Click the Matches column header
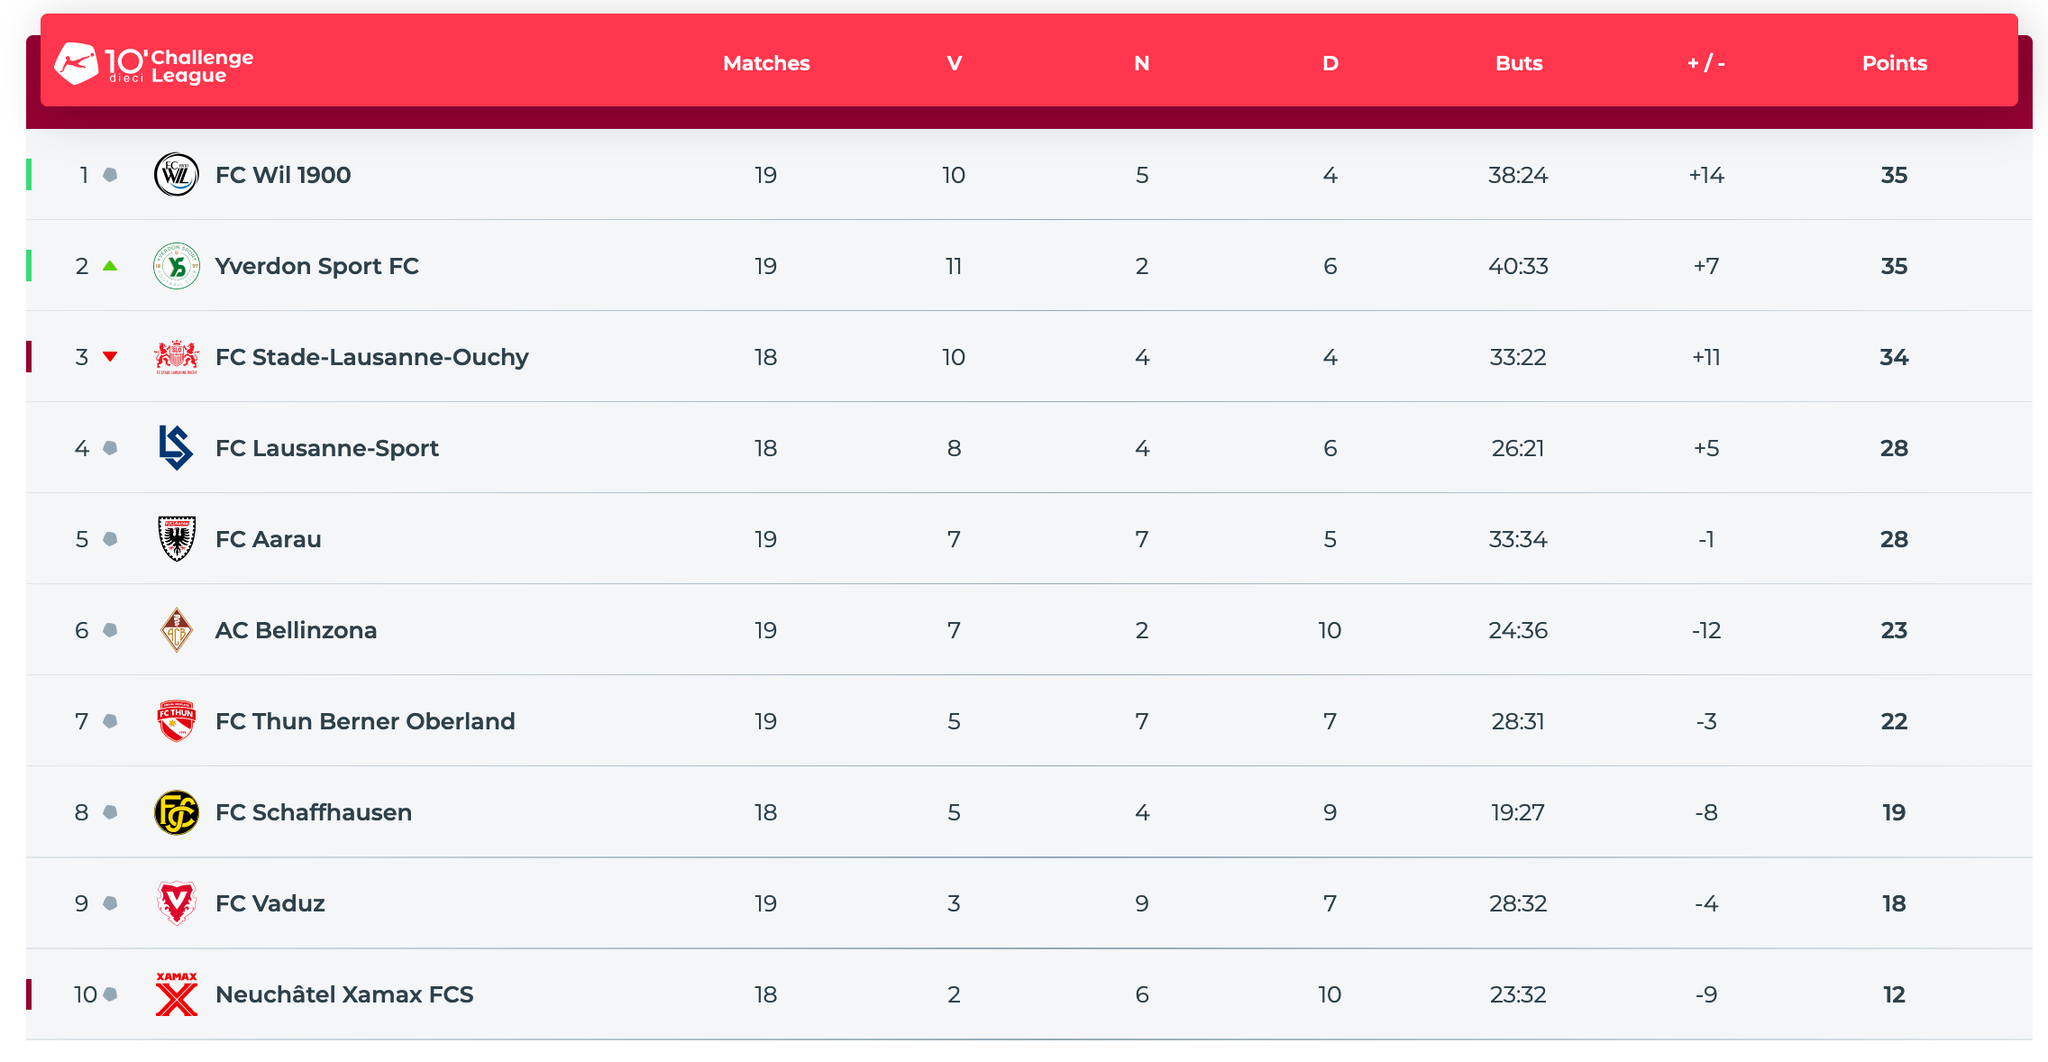The image size is (2048, 1062). pos(766,63)
